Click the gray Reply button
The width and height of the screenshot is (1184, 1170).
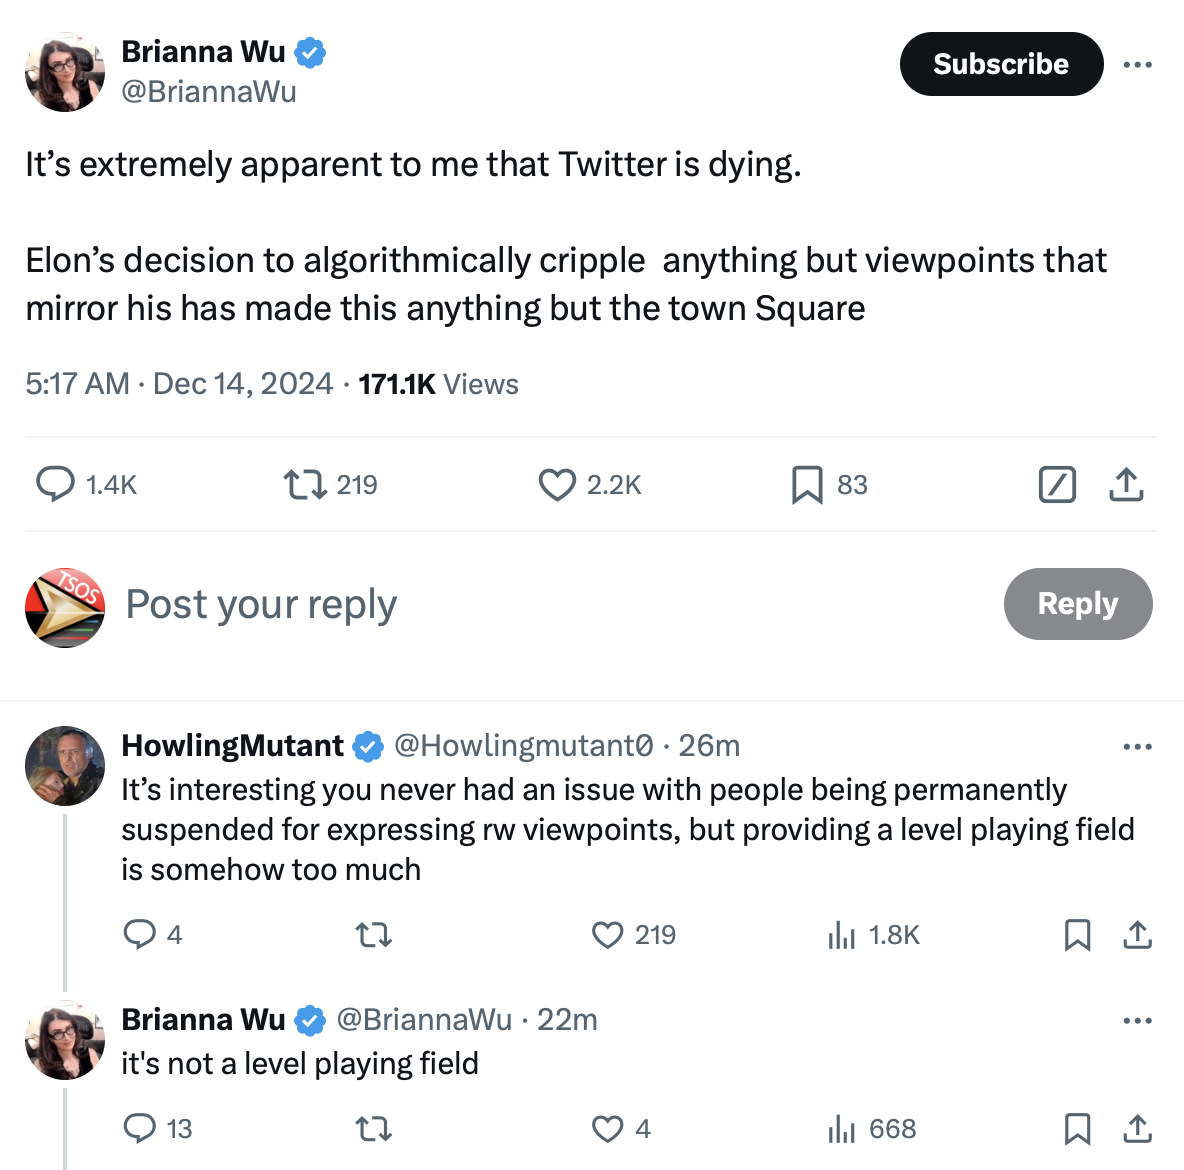1077,604
